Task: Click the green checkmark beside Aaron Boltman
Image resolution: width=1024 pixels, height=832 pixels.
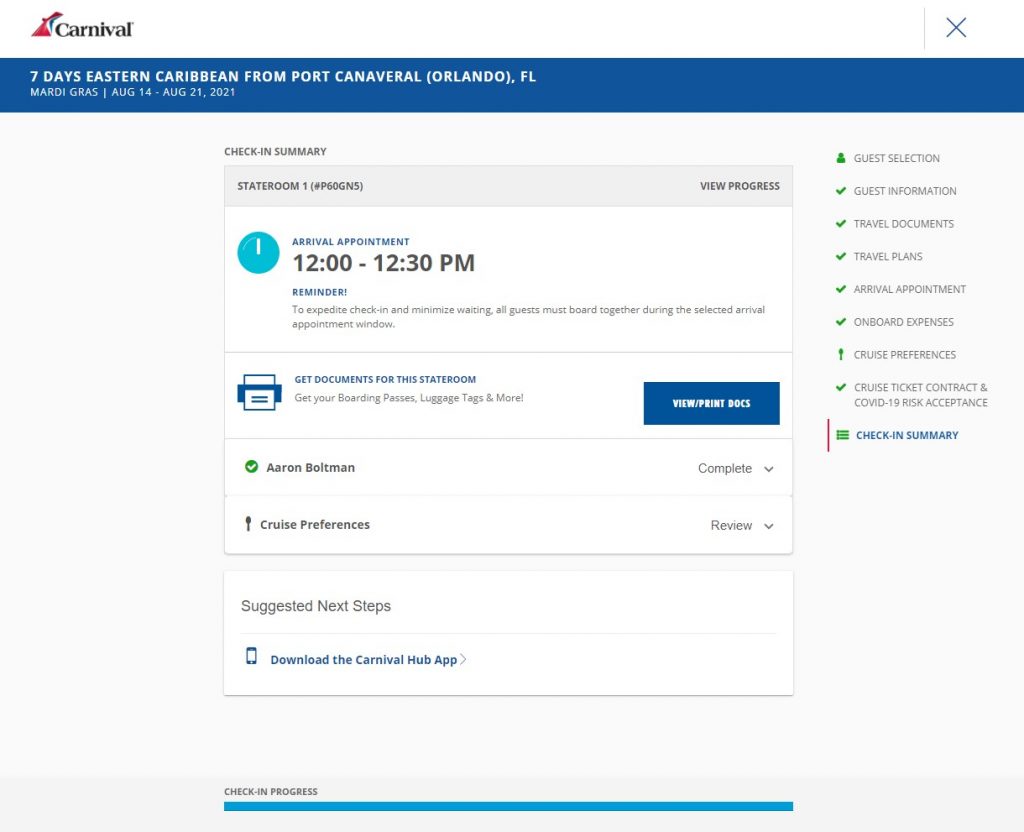Action: [x=252, y=467]
